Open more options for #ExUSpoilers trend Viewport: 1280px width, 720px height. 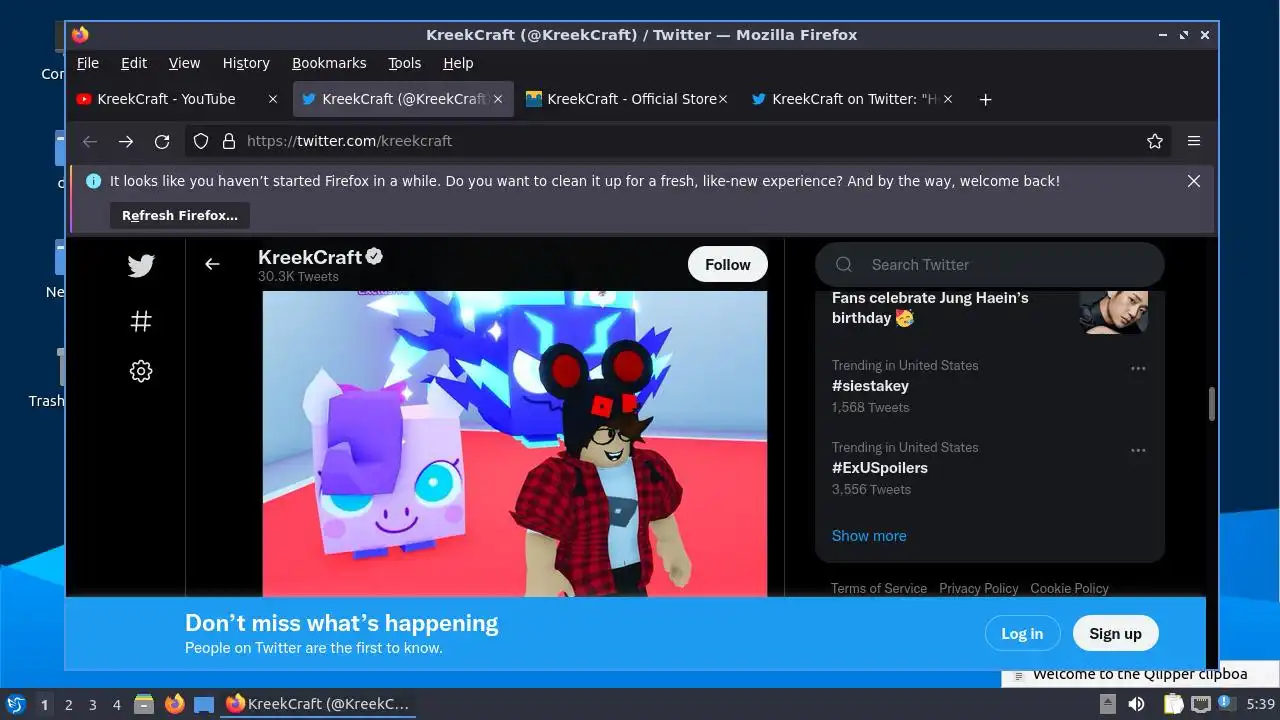(1138, 450)
